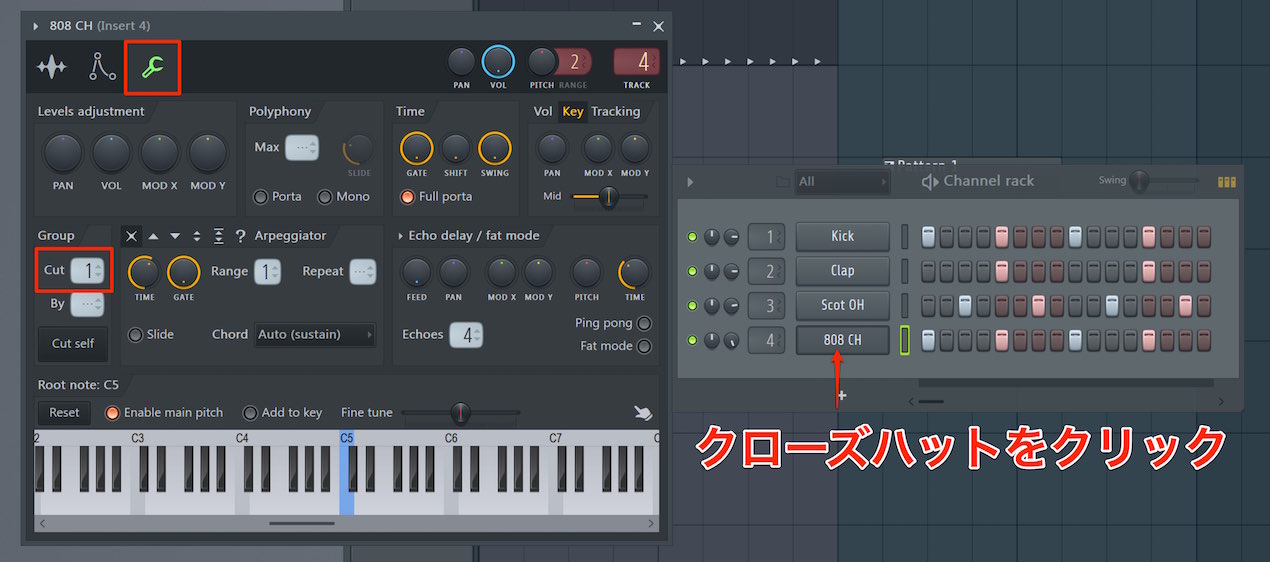Select the wrench miscellaneous functions icon

(152, 67)
